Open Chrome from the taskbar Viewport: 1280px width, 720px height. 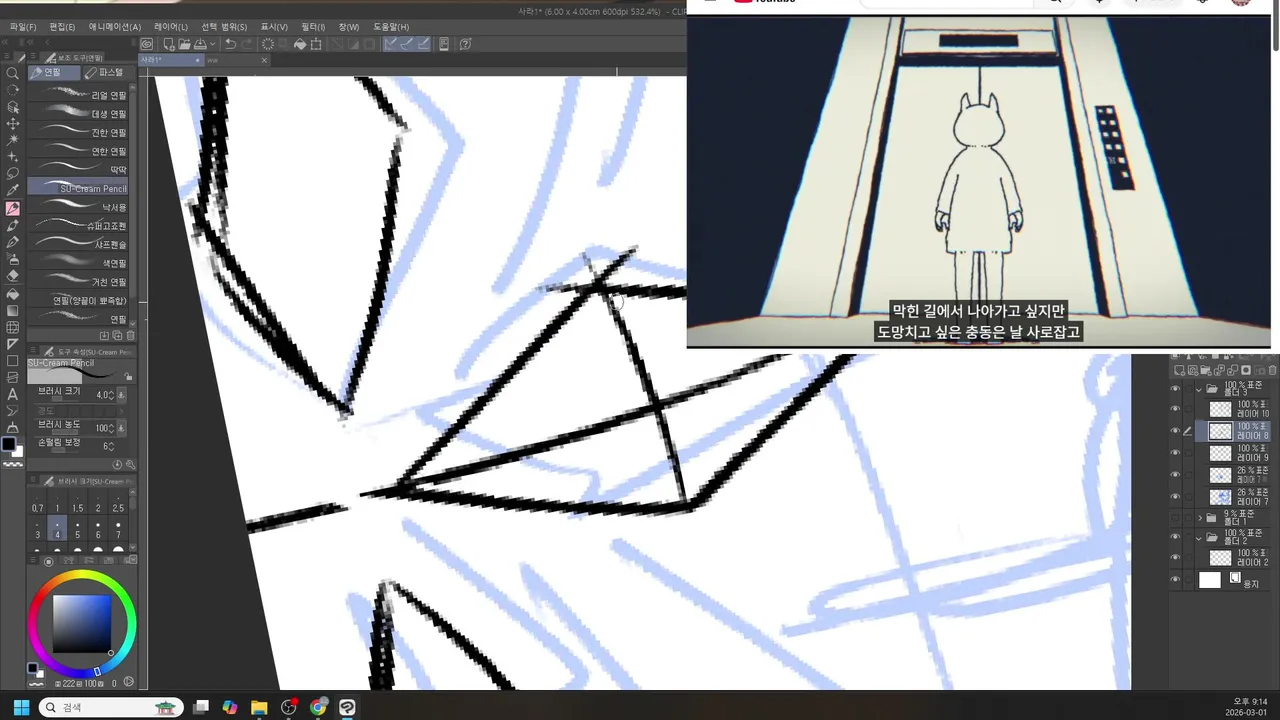(318, 707)
